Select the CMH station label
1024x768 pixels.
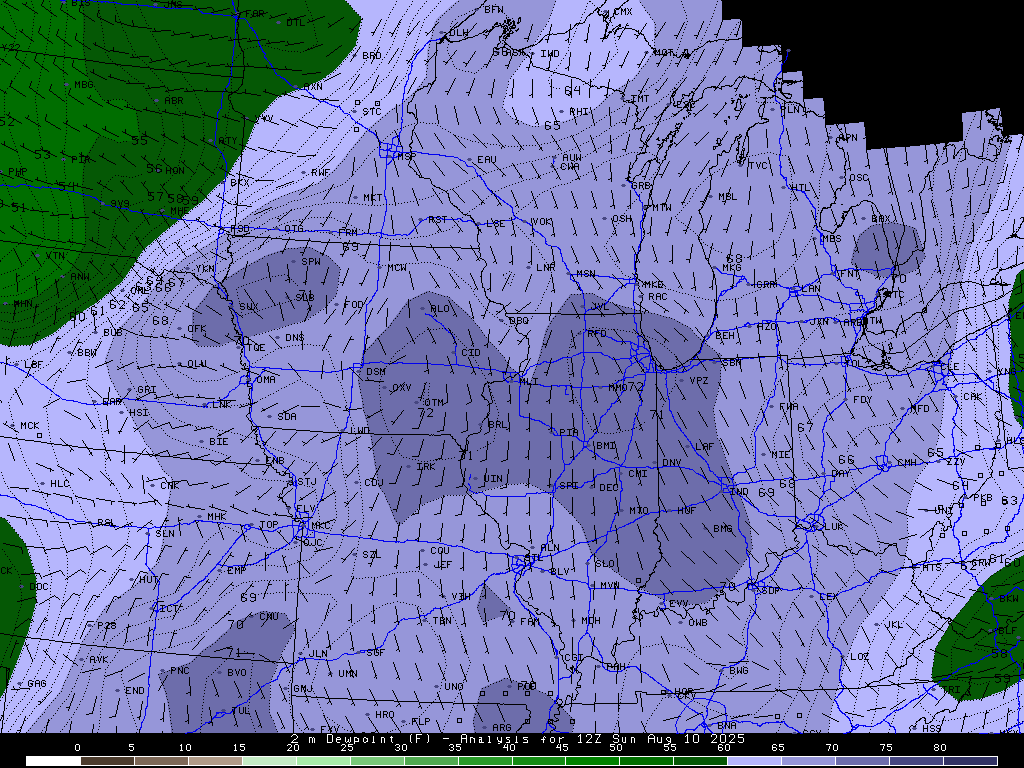(906, 462)
